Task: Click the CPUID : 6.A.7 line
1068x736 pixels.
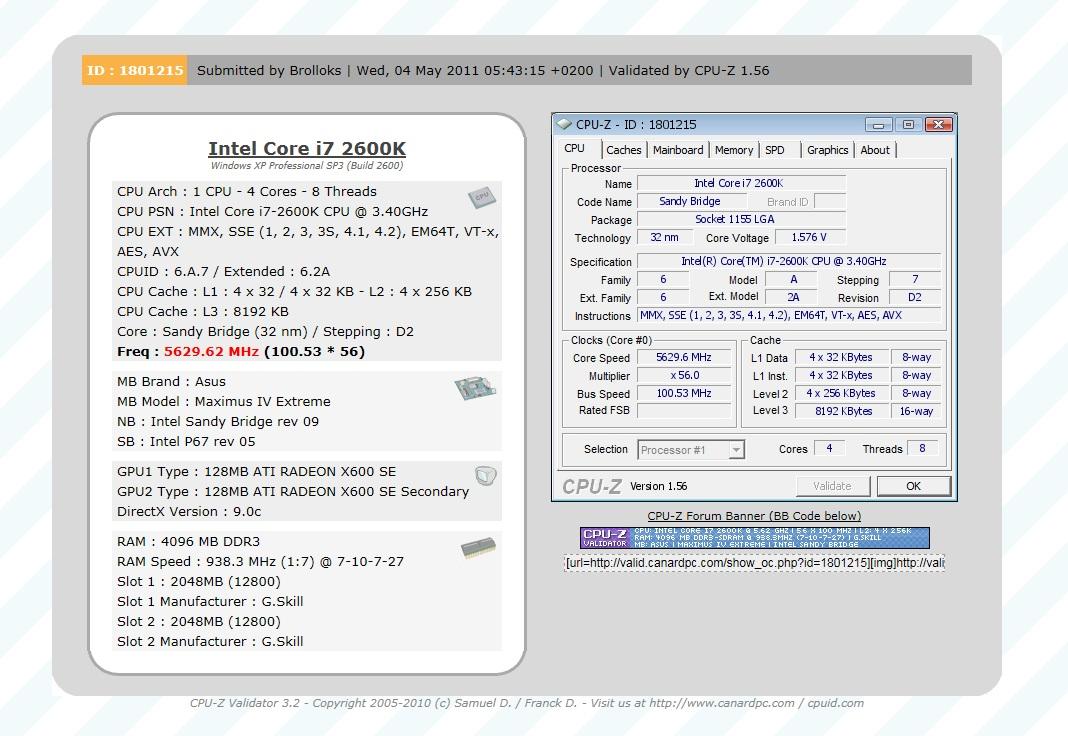Action: tap(223, 272)
